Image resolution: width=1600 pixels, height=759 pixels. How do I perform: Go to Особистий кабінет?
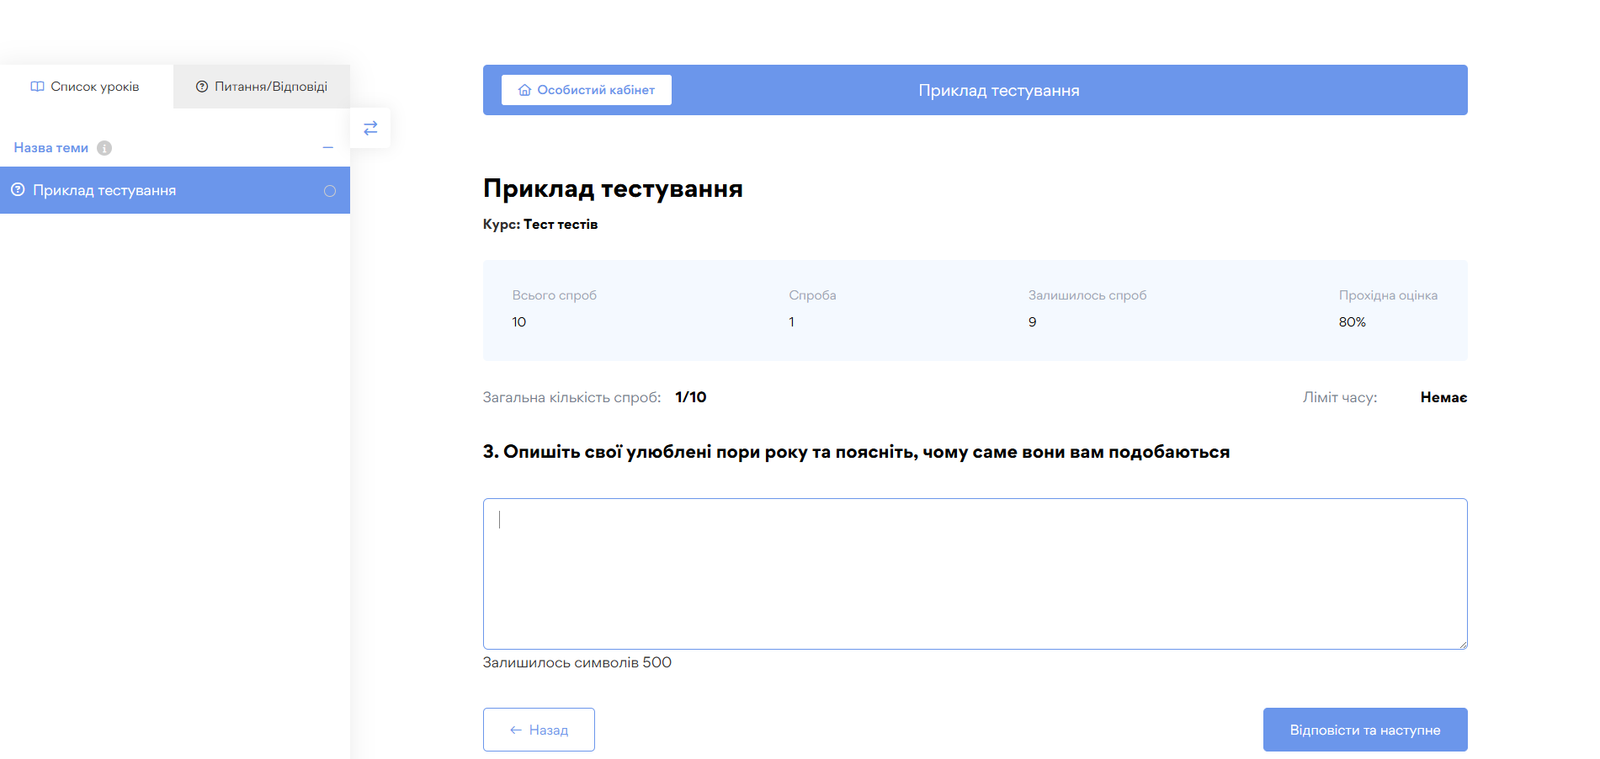[586, 90]
